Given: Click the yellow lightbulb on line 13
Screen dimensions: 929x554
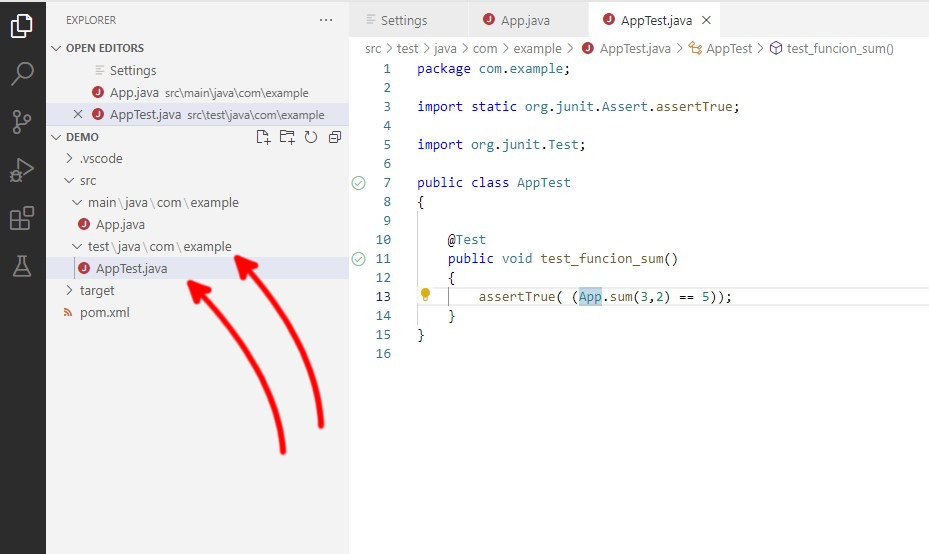Looking at the screenshot, I should (425, 295).
